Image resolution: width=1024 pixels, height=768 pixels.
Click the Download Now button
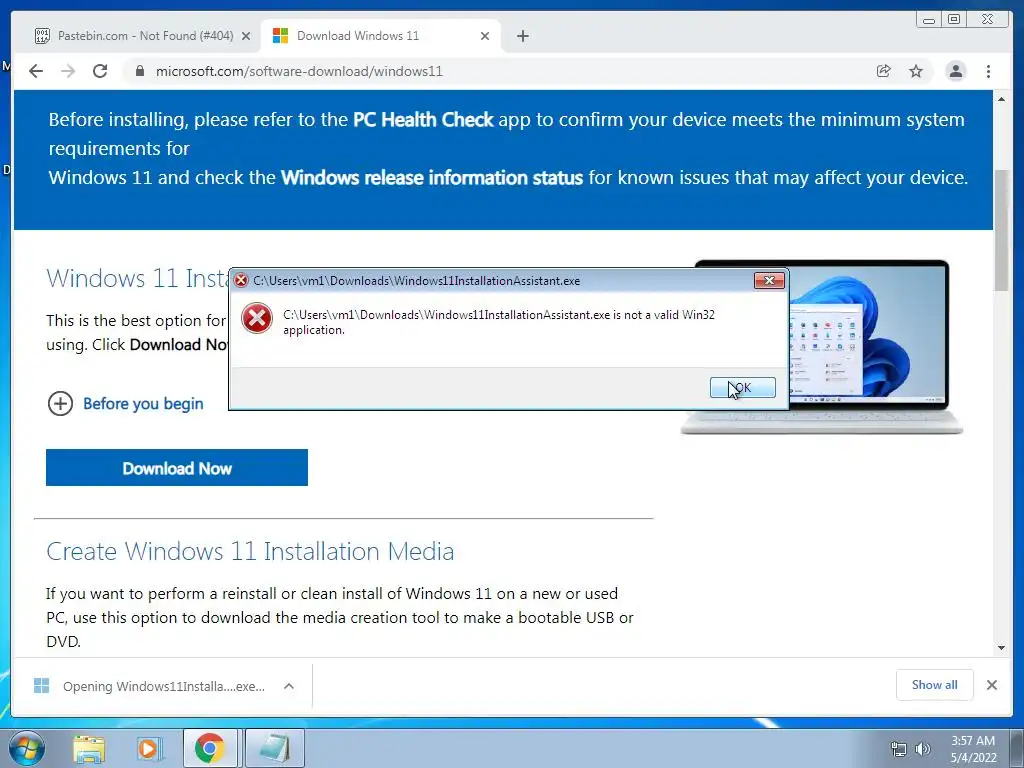click(x=177, y=468)
